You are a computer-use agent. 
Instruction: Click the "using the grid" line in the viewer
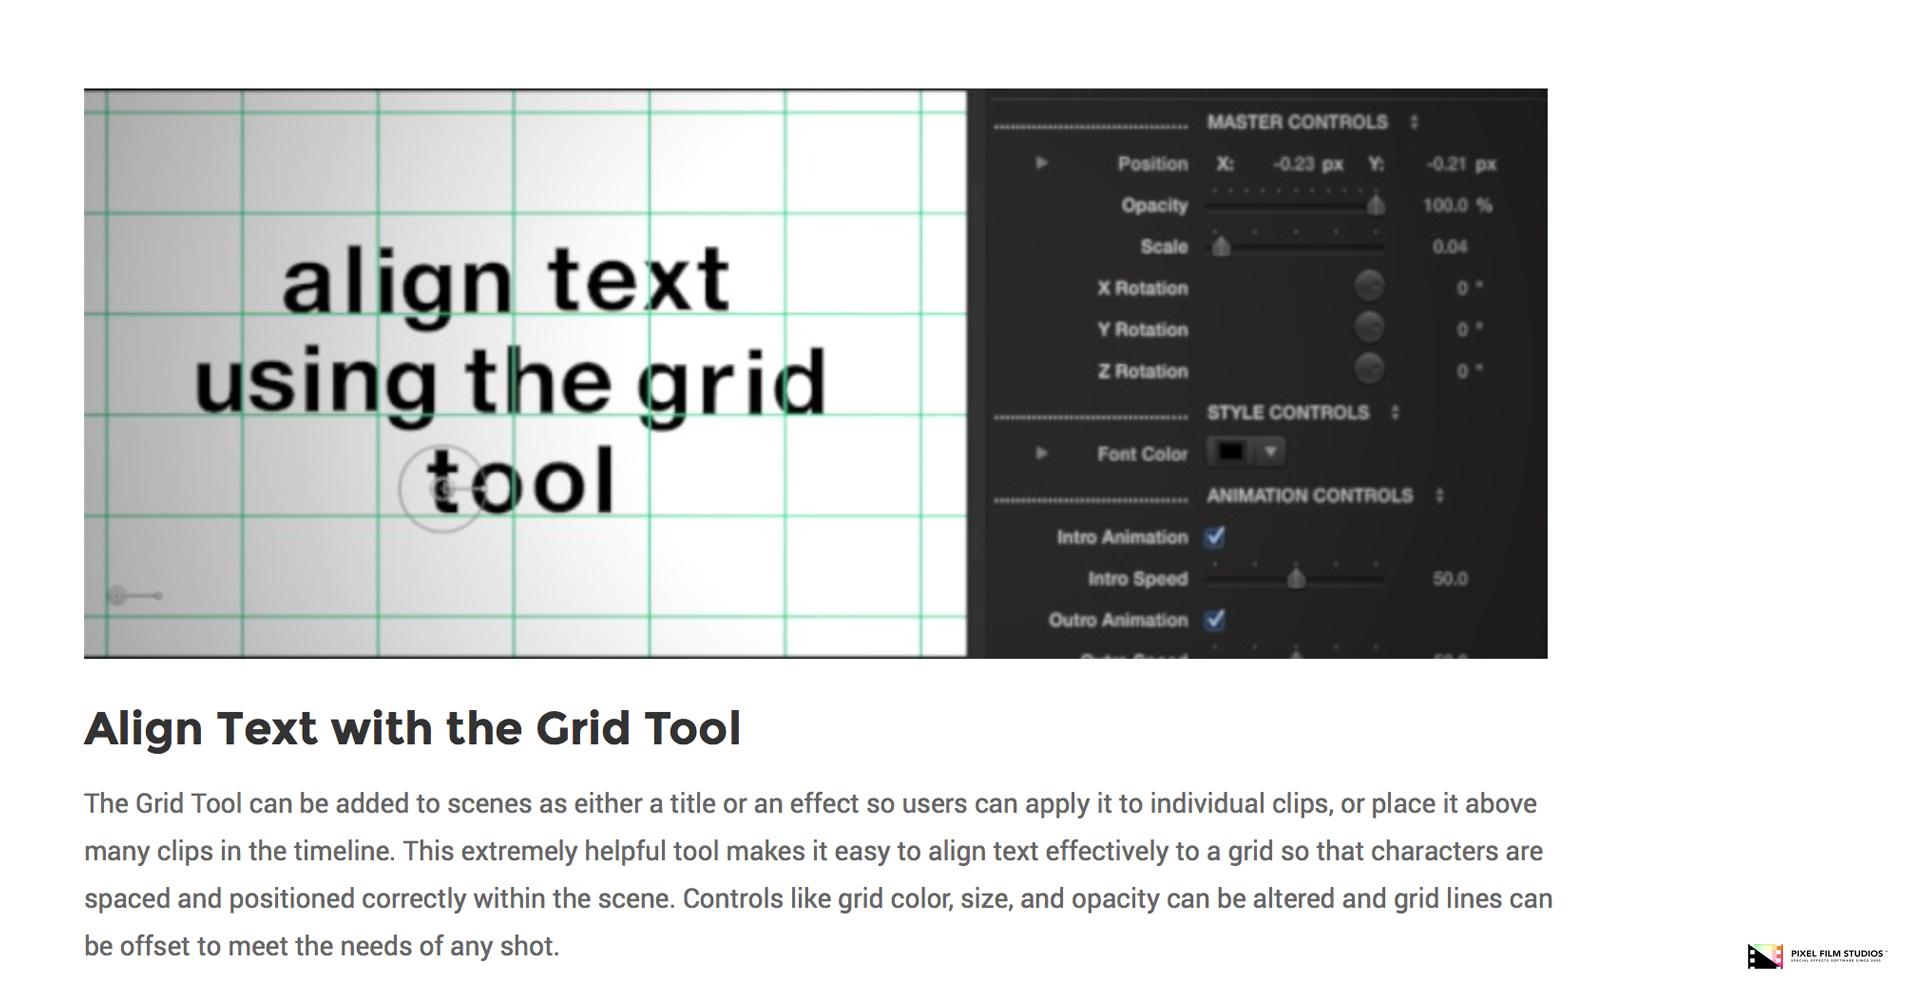511,385
